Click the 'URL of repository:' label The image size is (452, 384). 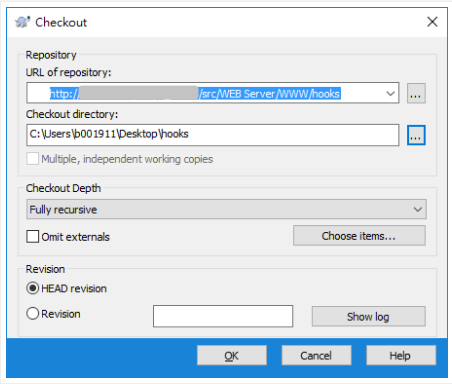(69, 72)
